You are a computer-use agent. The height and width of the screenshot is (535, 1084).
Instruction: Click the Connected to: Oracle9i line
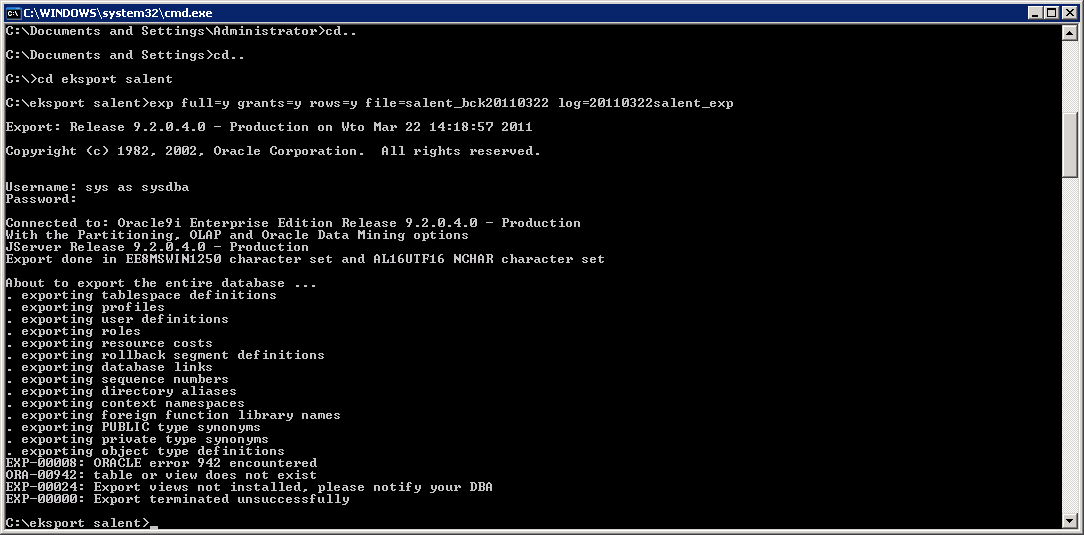[292, 223]
